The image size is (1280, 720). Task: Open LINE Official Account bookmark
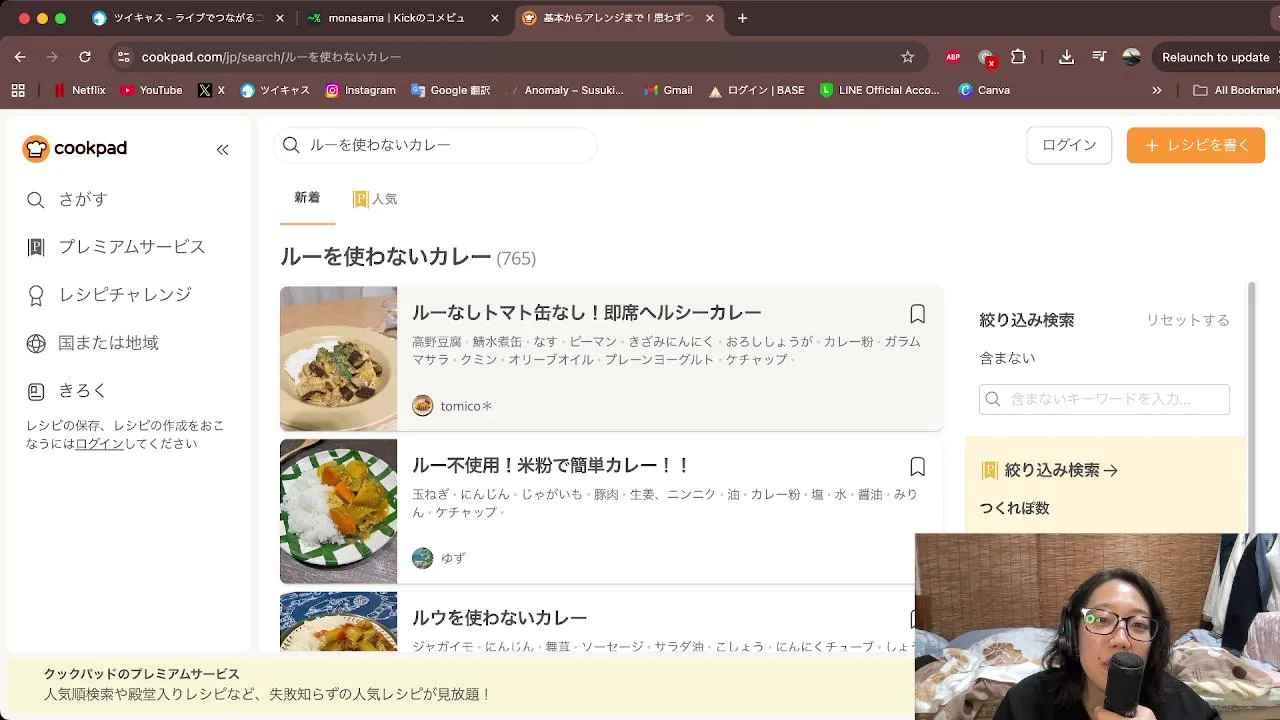pos(879,90)
